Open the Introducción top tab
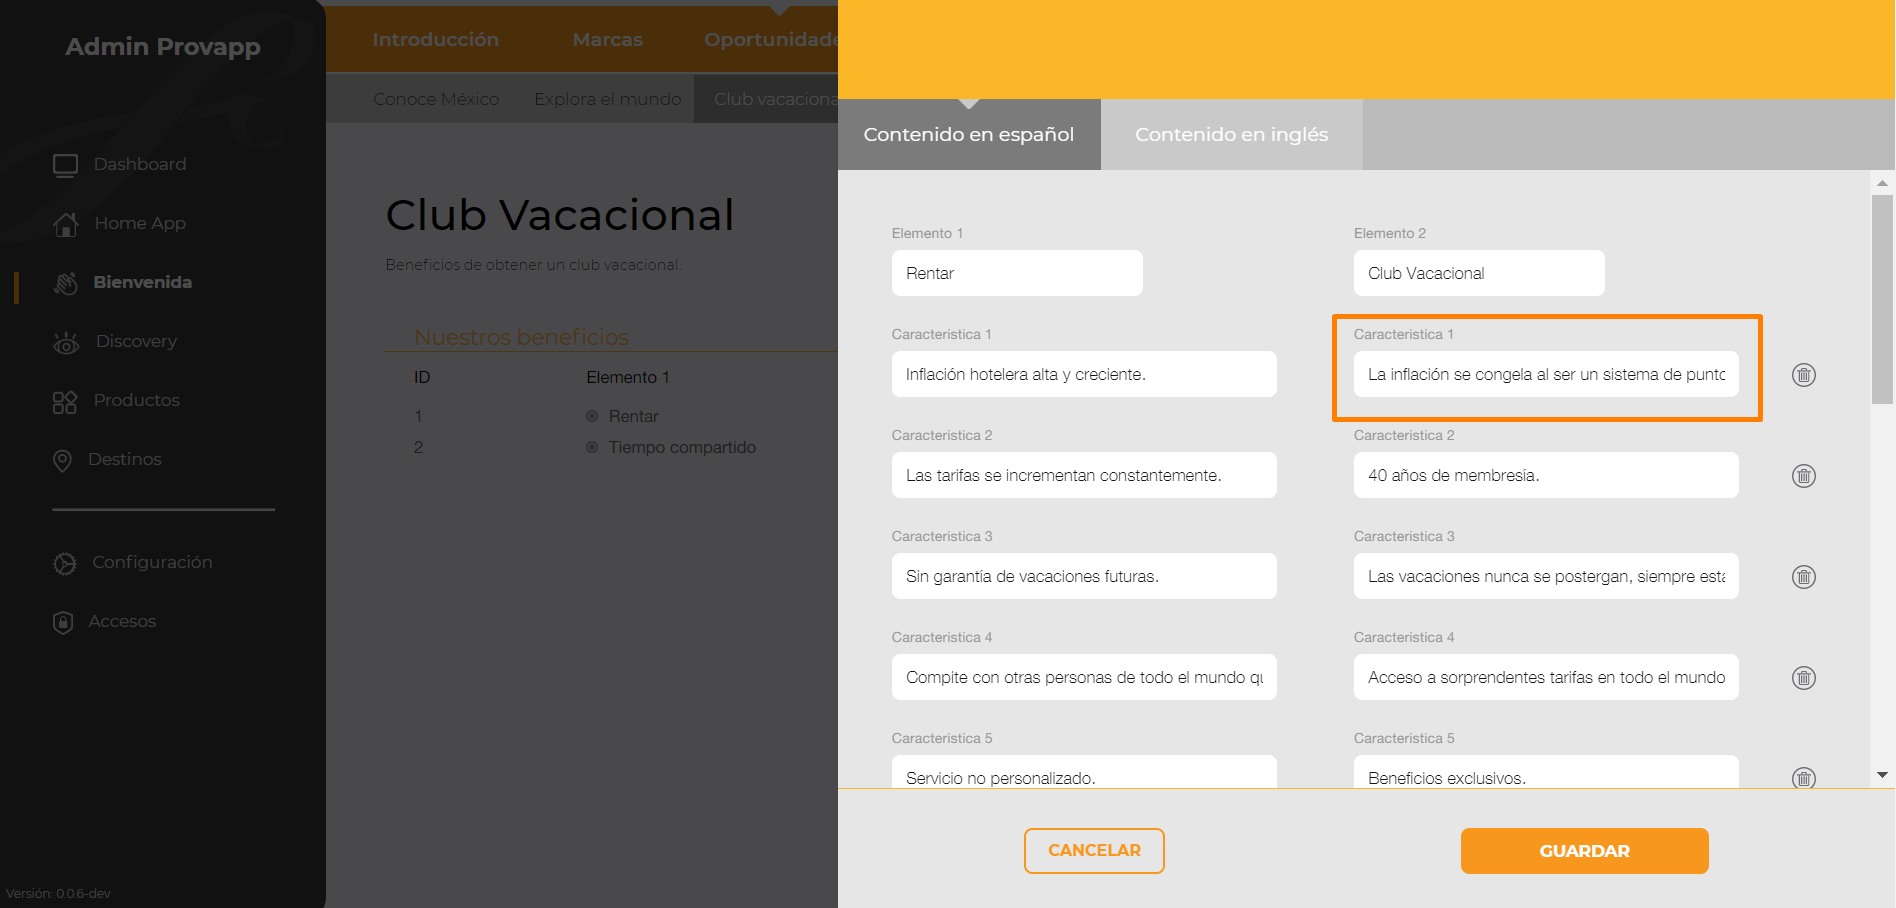 pyautogui.click(x=436, y=40)
